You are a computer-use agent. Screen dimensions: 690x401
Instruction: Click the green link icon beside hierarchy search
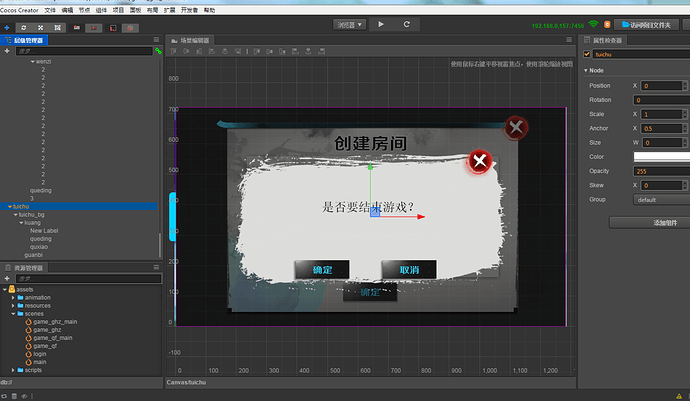pyautogui.click(x=158, y=51)
